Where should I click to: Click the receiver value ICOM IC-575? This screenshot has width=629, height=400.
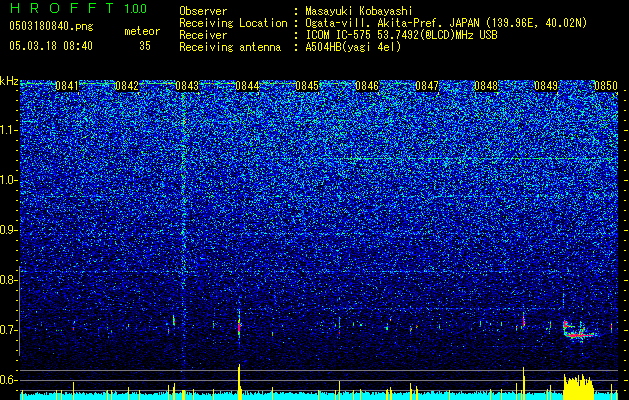coord(339,35)
